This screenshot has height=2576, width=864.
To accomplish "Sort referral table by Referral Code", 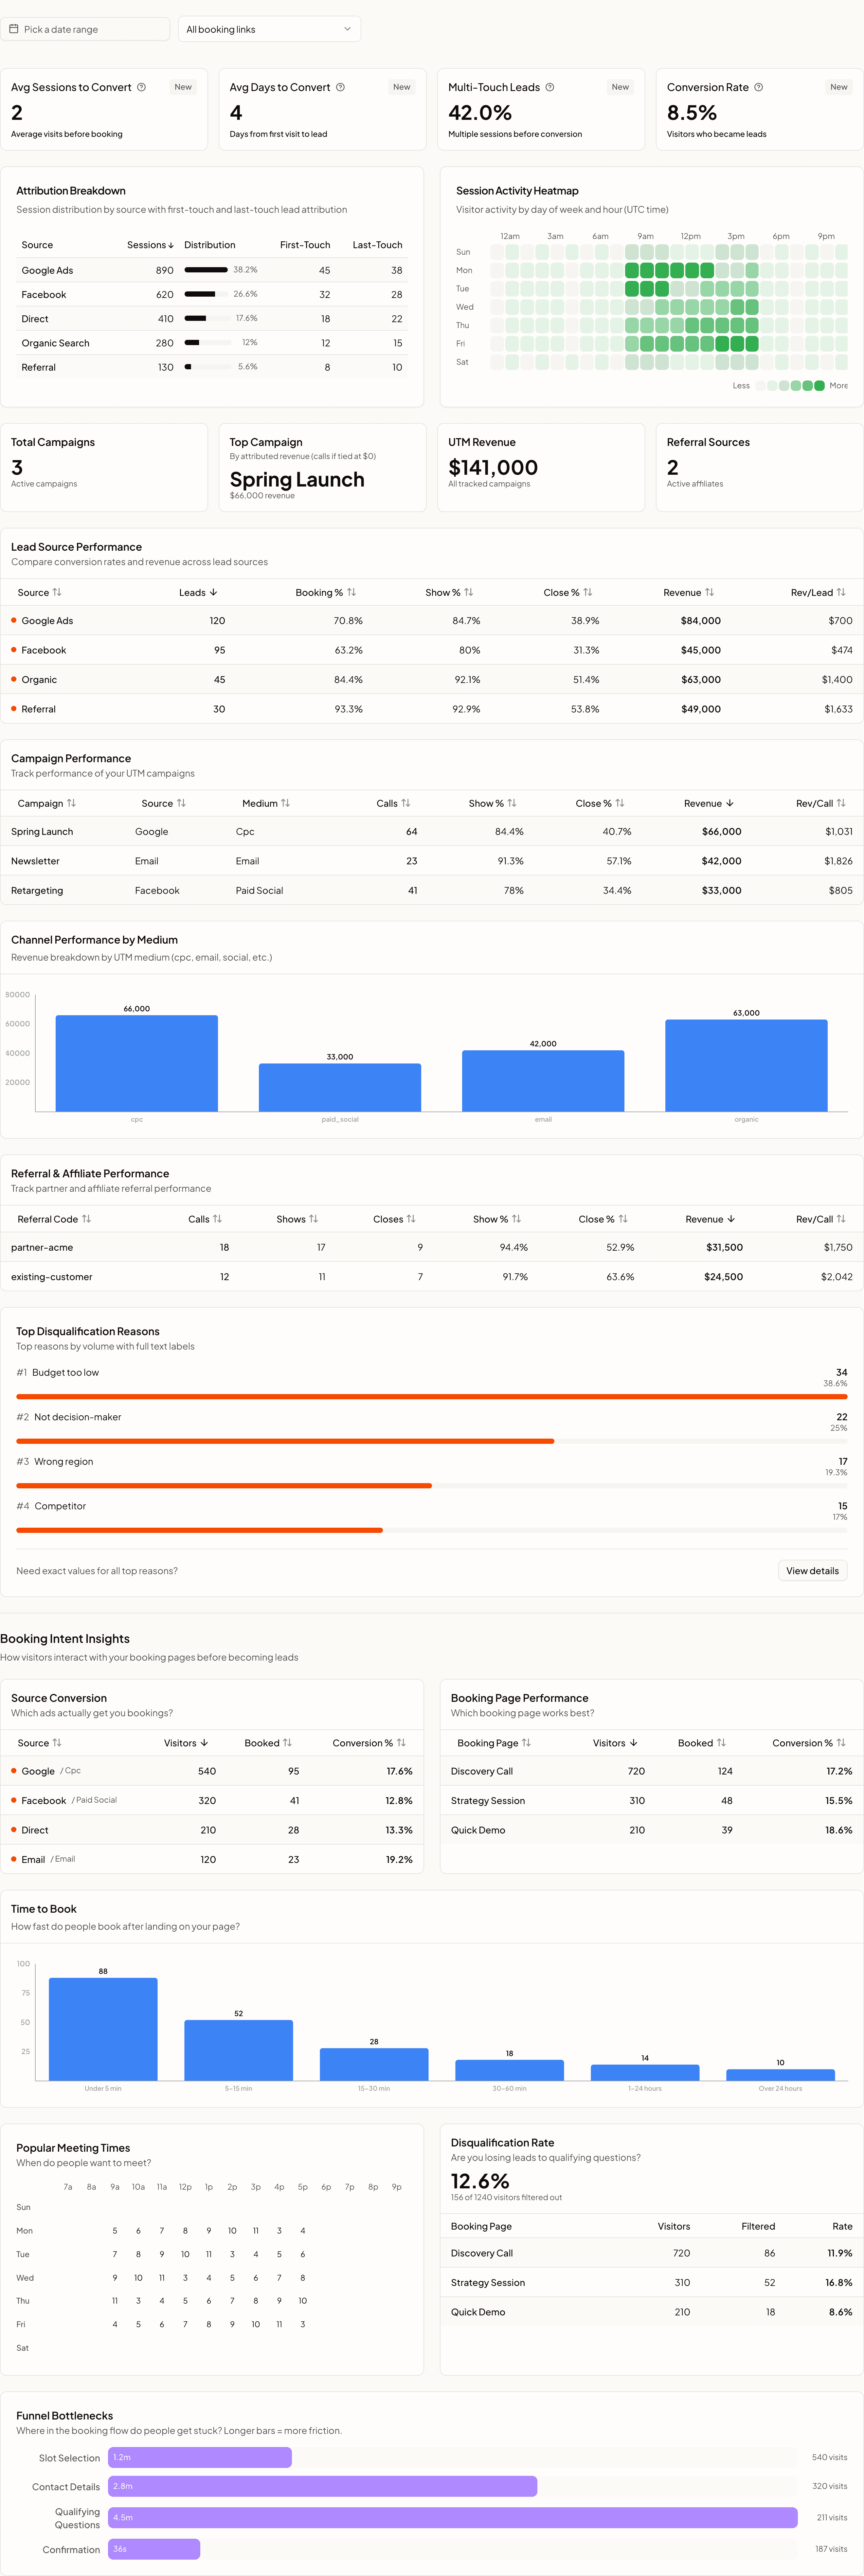I will pos(54,1219).
